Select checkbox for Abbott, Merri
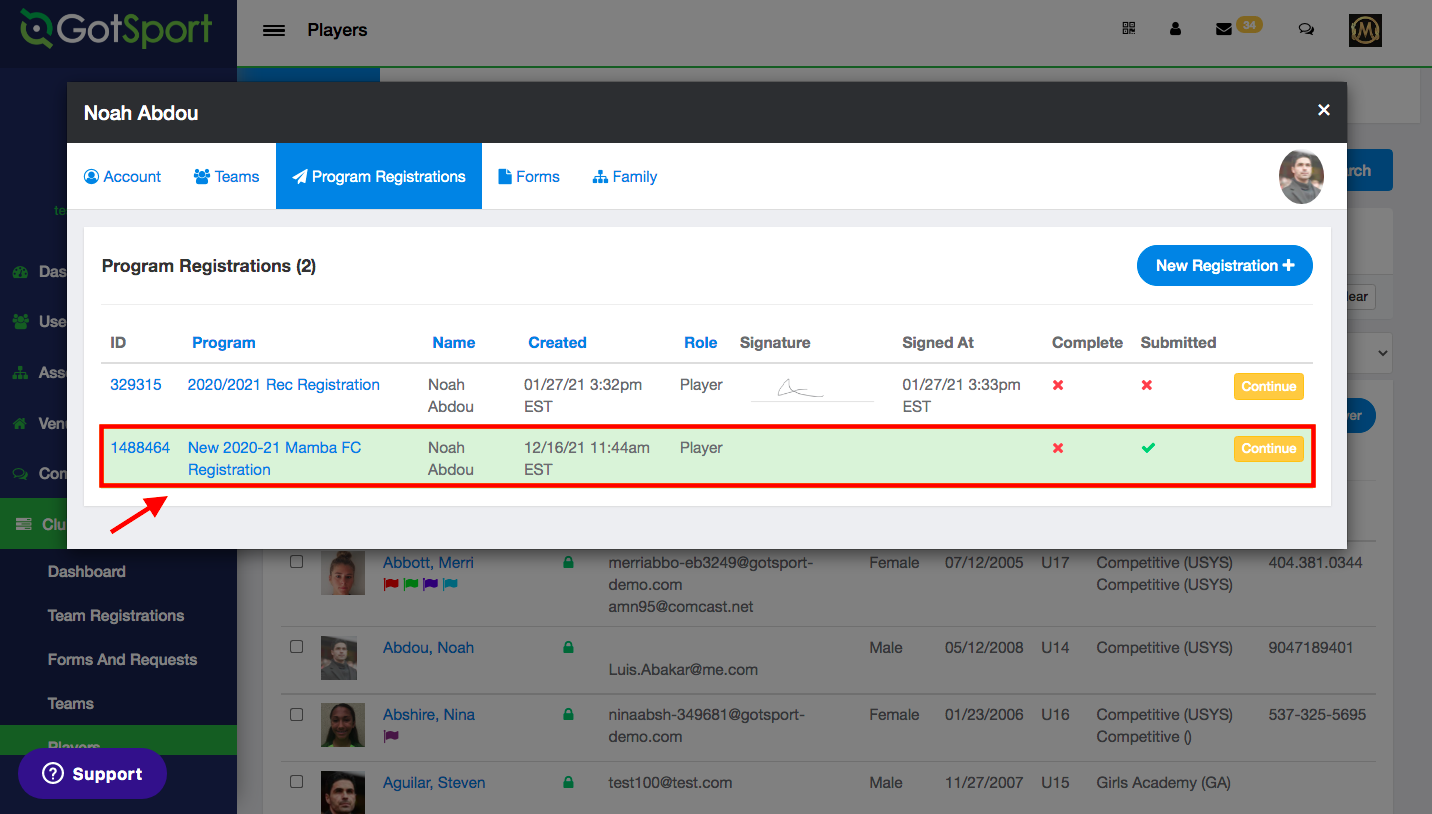Image resolution: width=1432 pixels, height=814 pixels. [x=296, y=562]
